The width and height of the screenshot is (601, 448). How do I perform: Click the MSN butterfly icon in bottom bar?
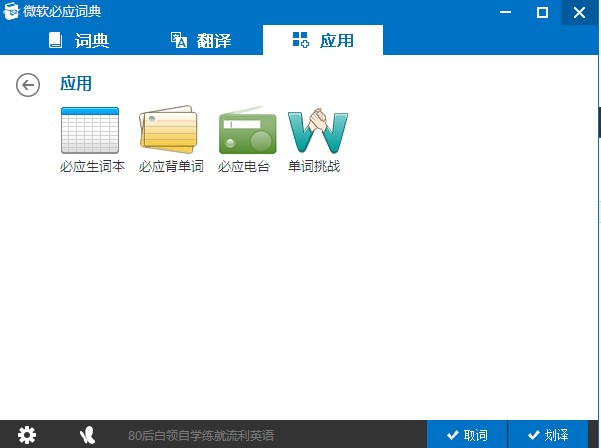(x=88, y=435)
